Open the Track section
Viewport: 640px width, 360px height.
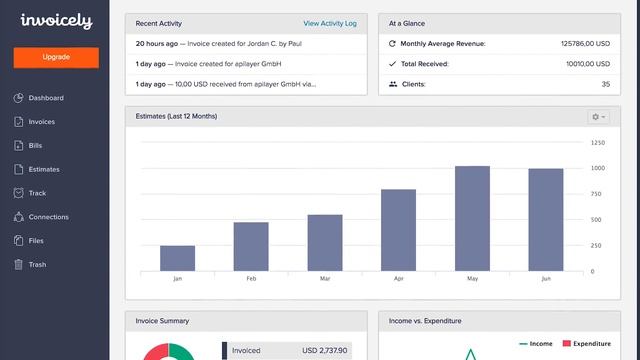37,193
